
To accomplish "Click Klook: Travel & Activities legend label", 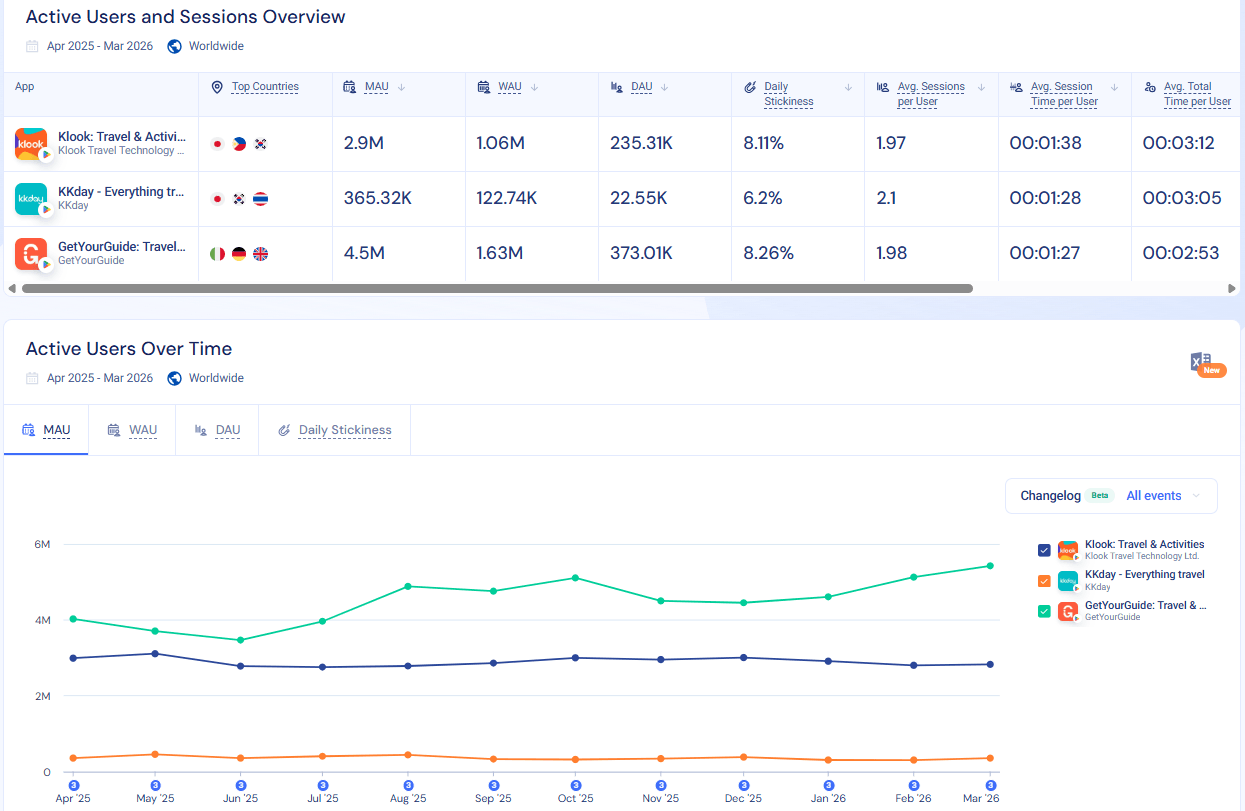I will tap(1144, 545).
